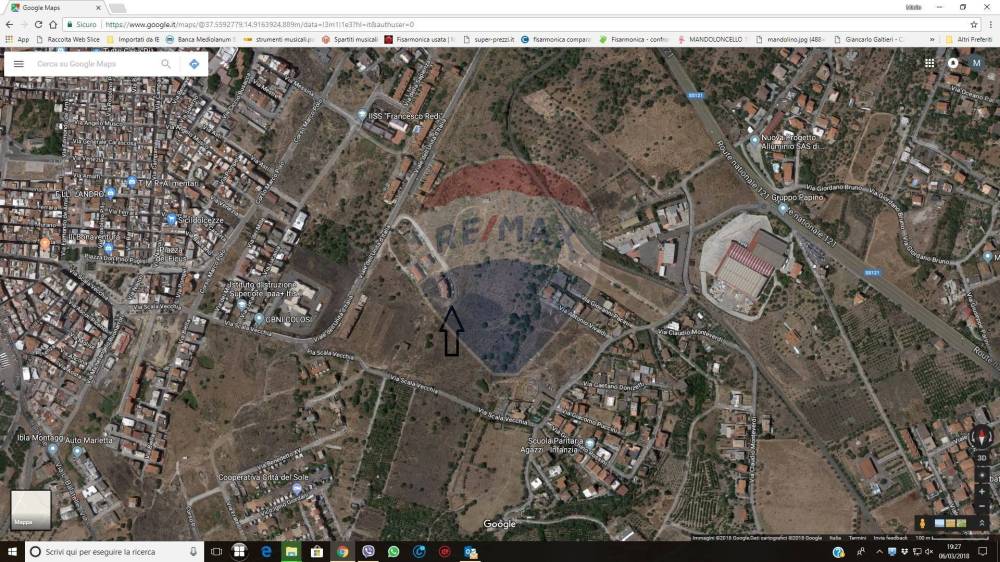Screen dimensions: 1000x562
Task: Switch to Mappa view thumbnail
Action: click(x=31, y=510)
